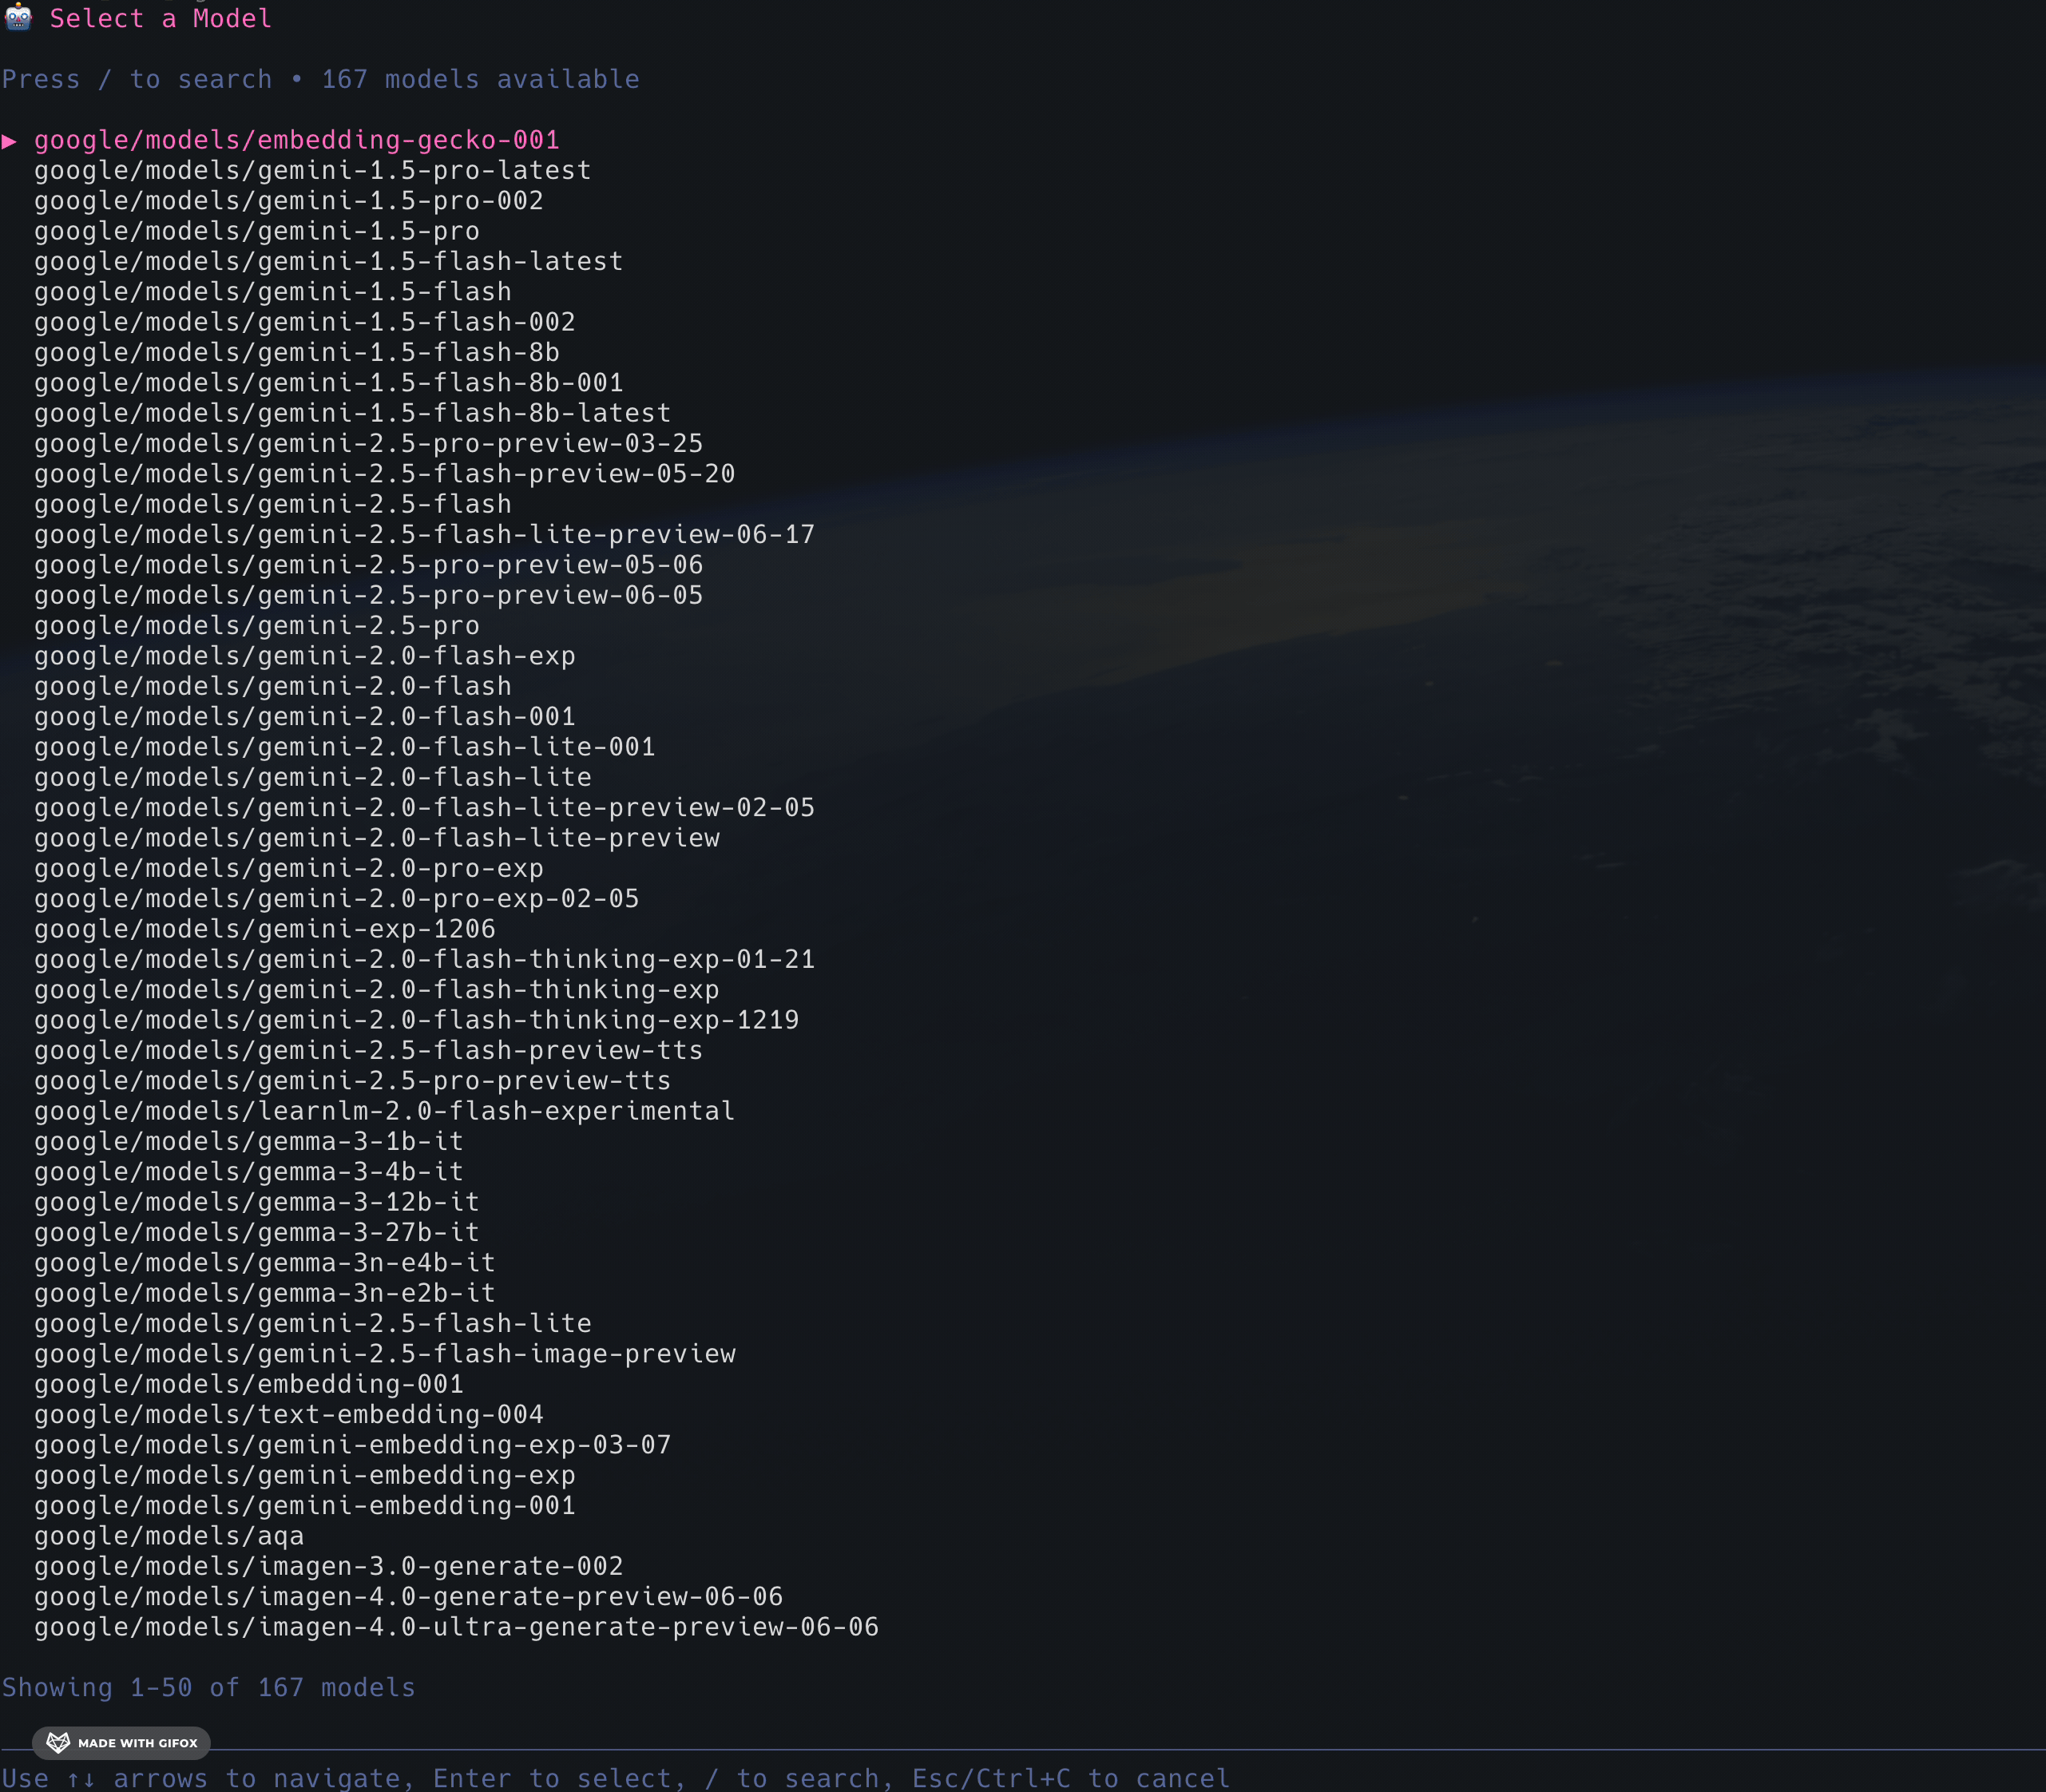This screenshot has height=1792, width=2046.
Task: Pick google/models/gemma-3-12b-it
Action: 257,1202
